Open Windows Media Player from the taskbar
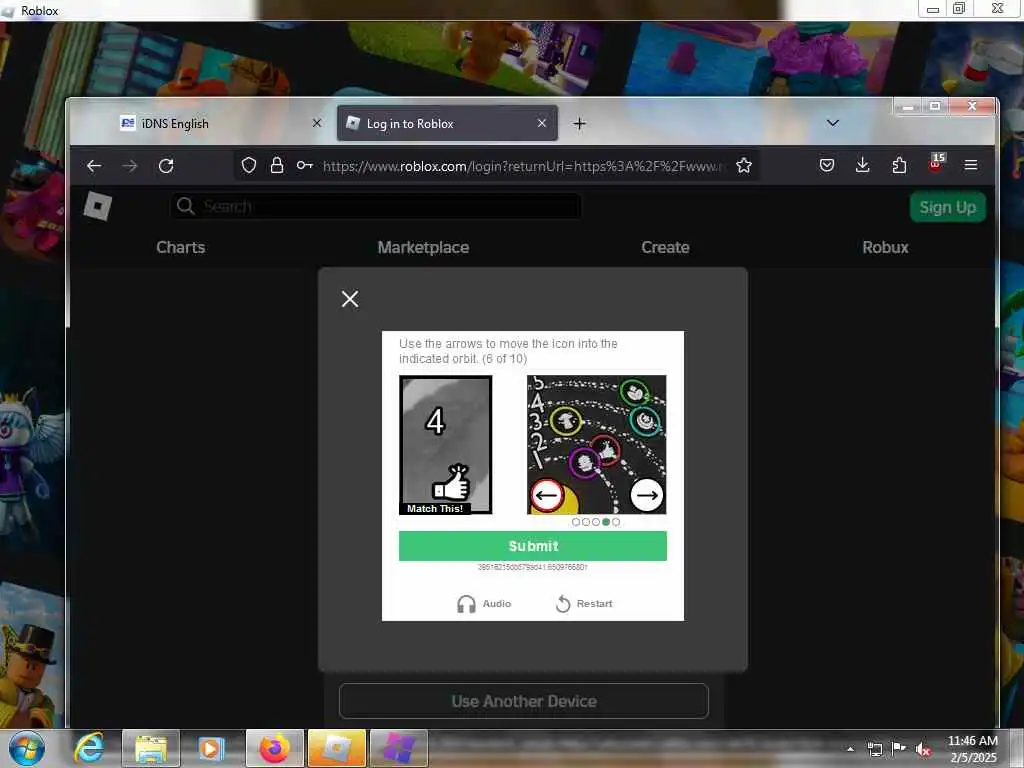 (210, 748)
